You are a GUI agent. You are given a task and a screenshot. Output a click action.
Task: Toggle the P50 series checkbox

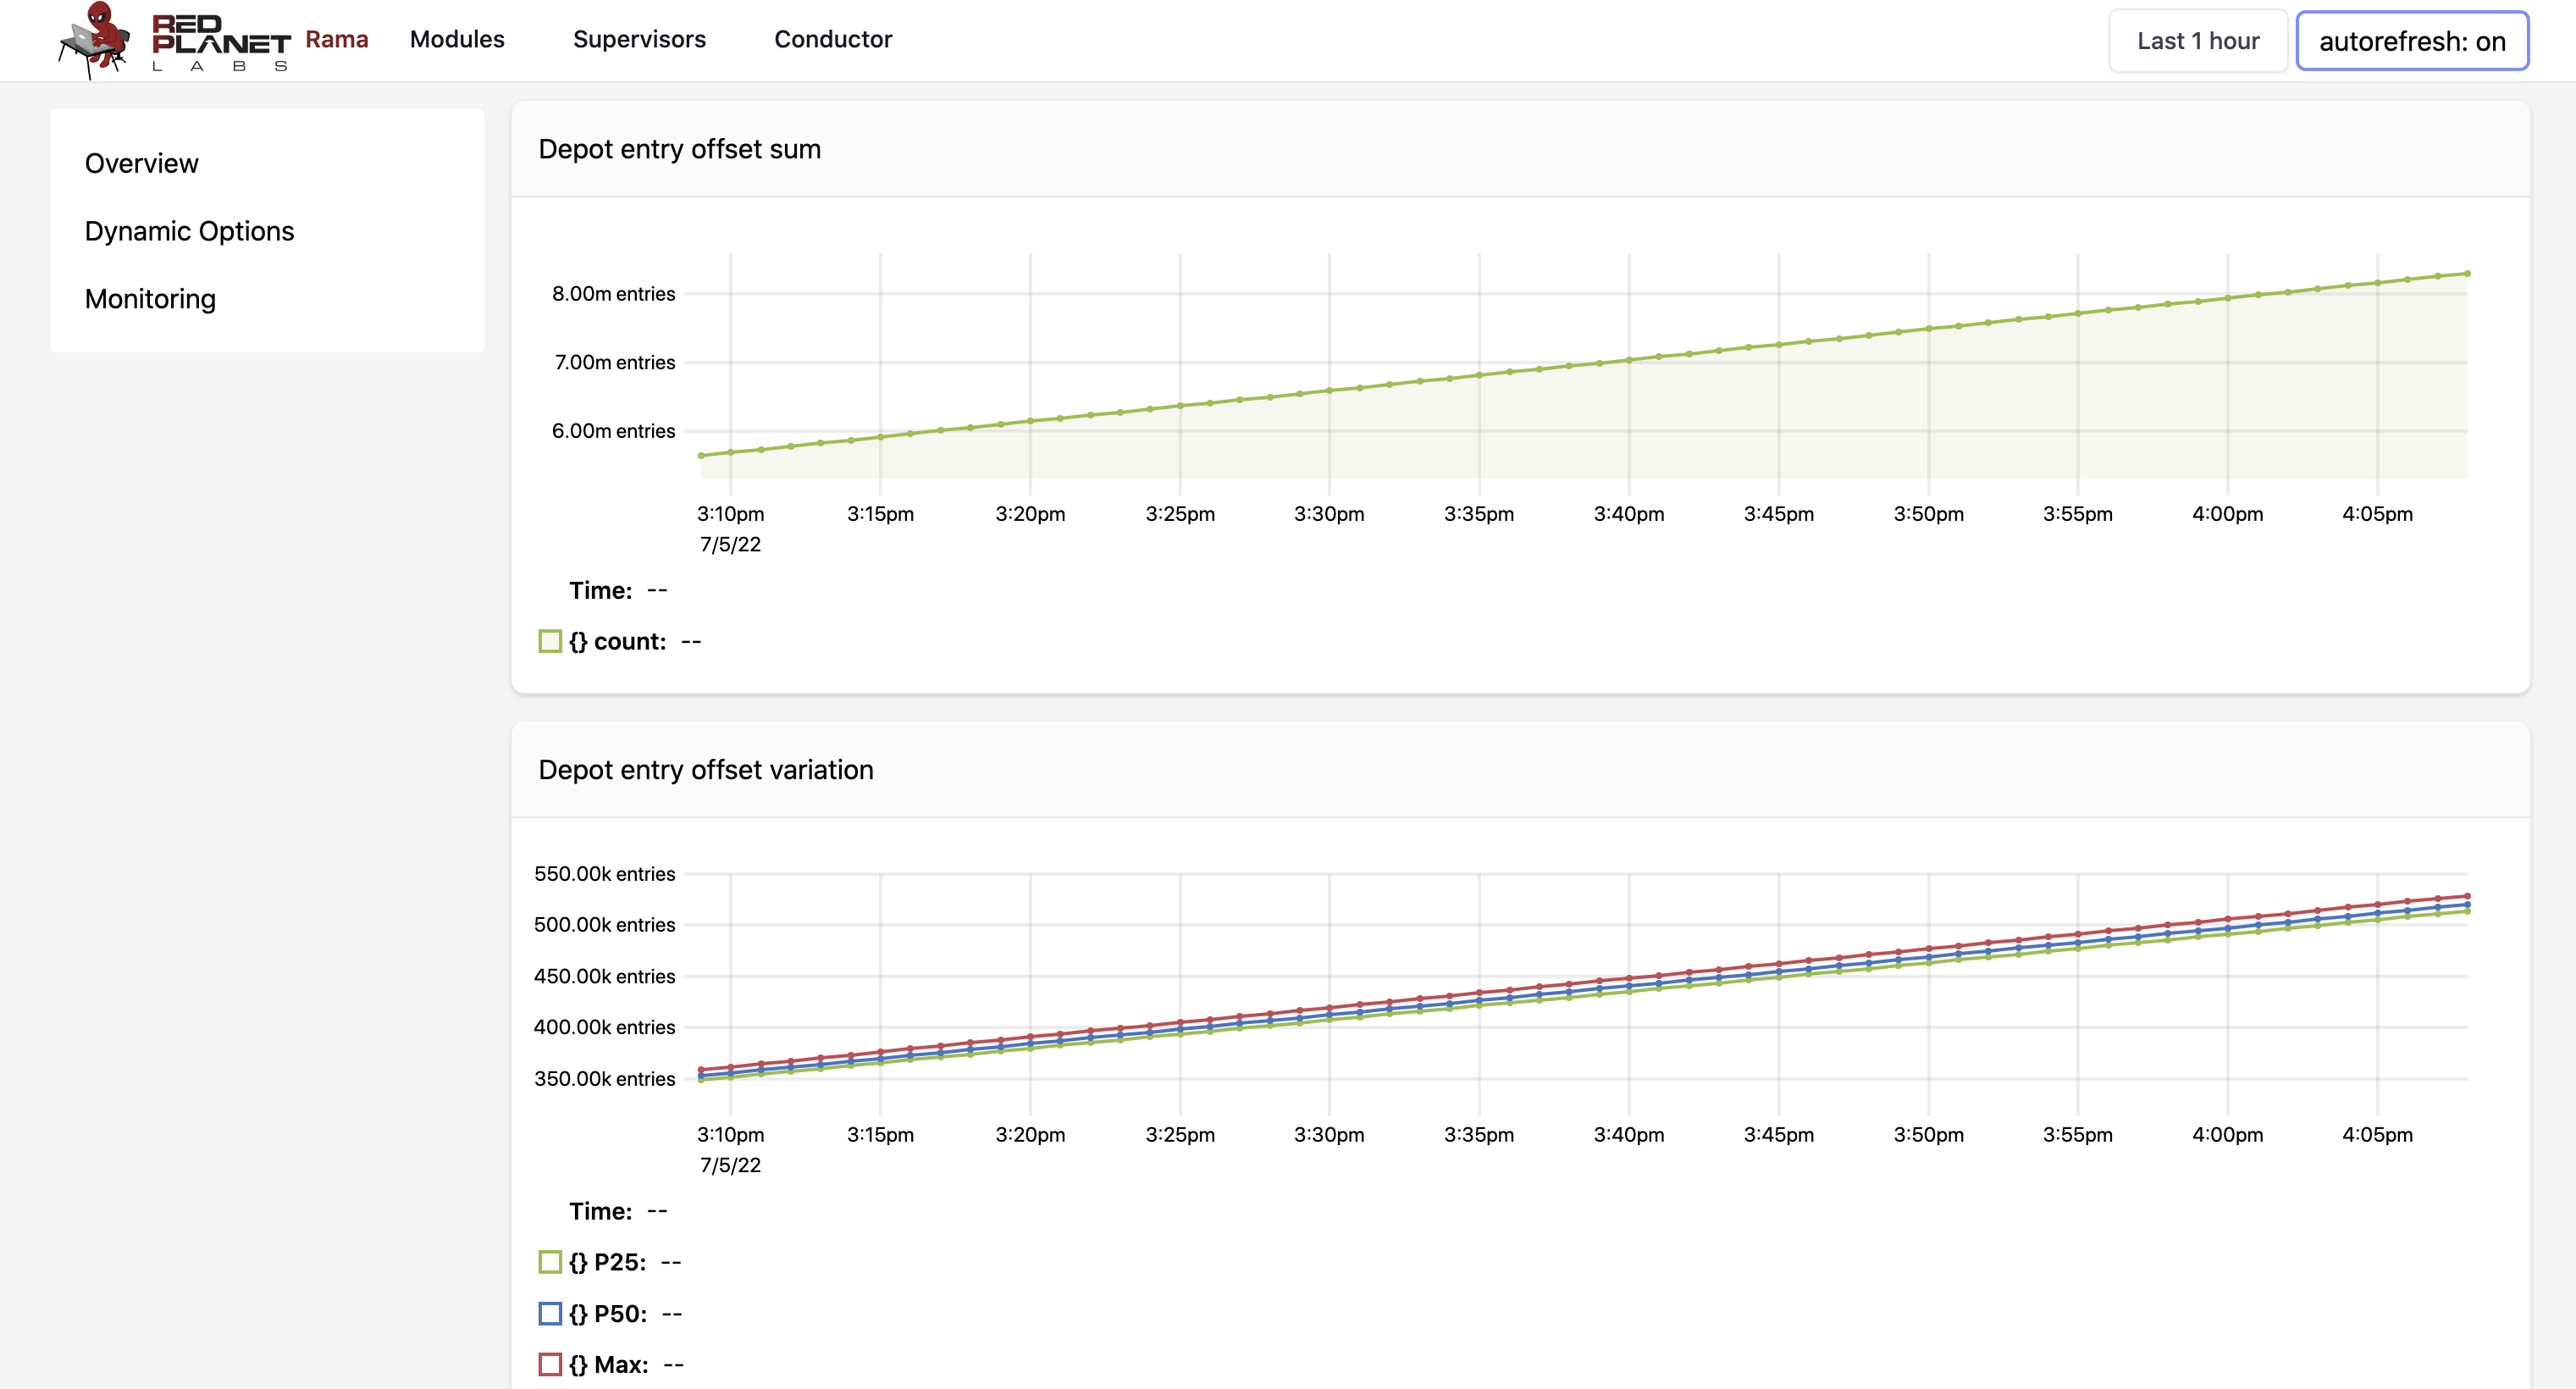(x=550, y=1313)
